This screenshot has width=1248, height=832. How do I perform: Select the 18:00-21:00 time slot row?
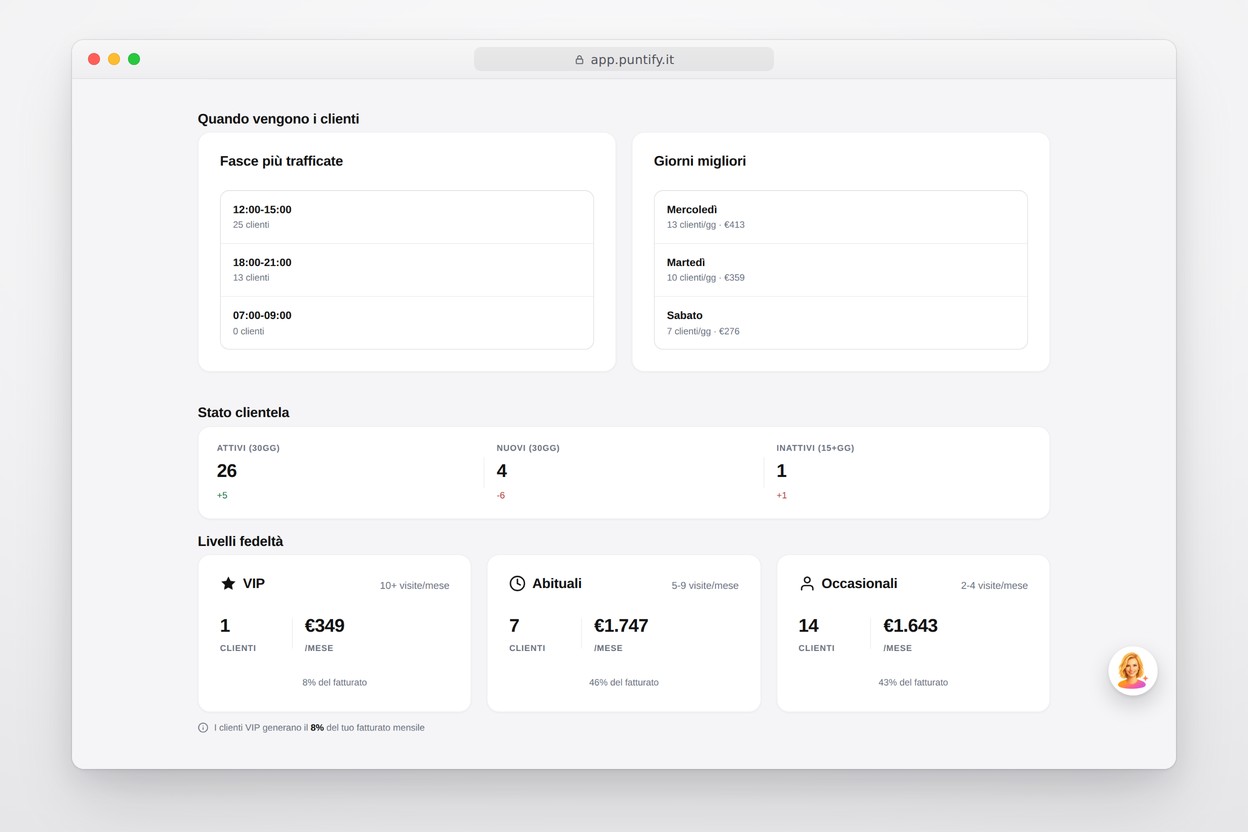pos(407,270)
